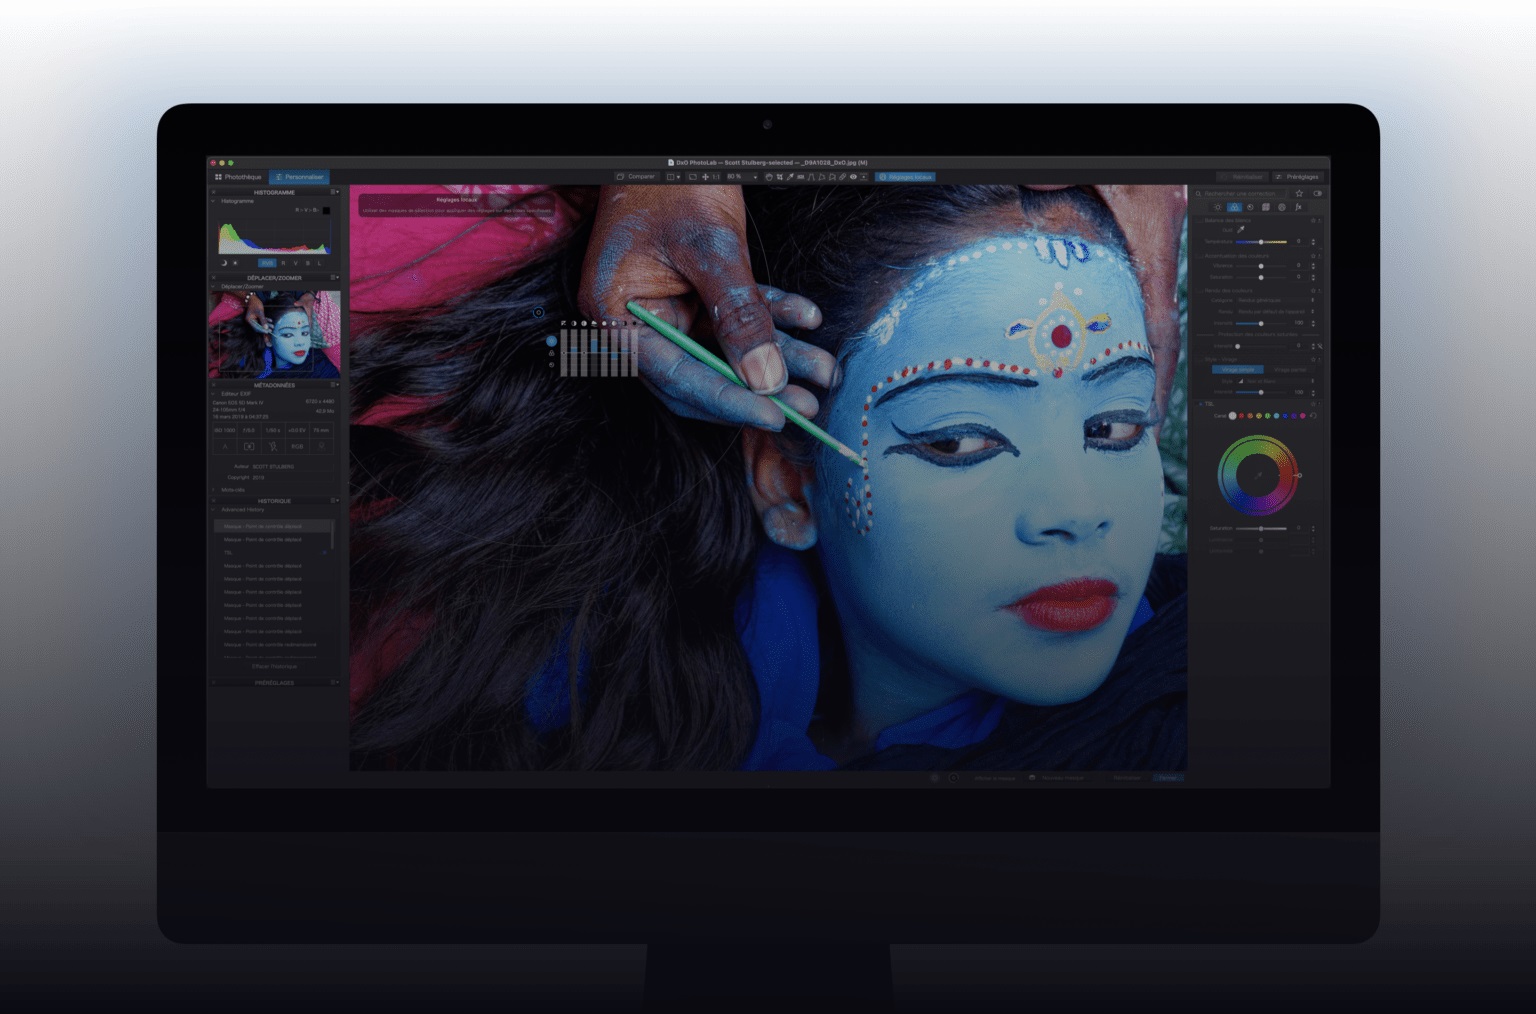
Task: Switch to the Personnaliser tab
Action: [299, 177]
